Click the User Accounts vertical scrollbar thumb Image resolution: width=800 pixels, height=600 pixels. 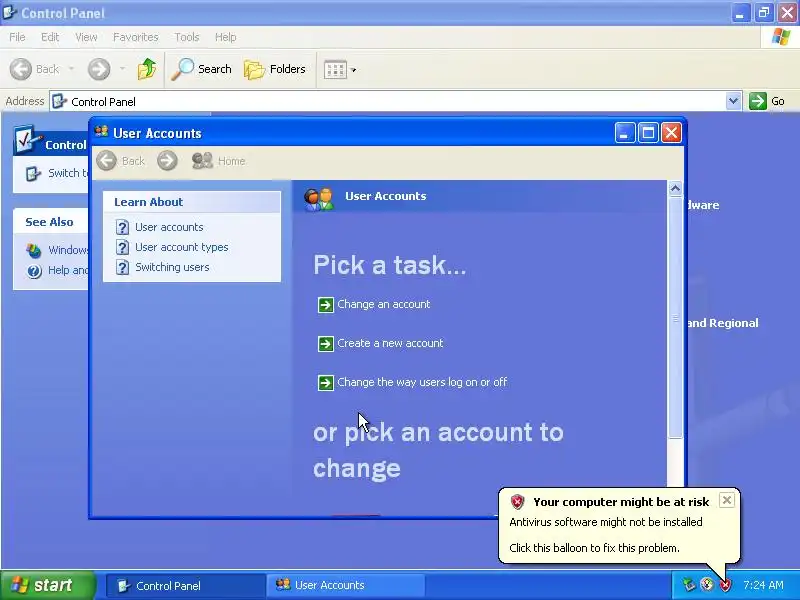pos(675,317)
